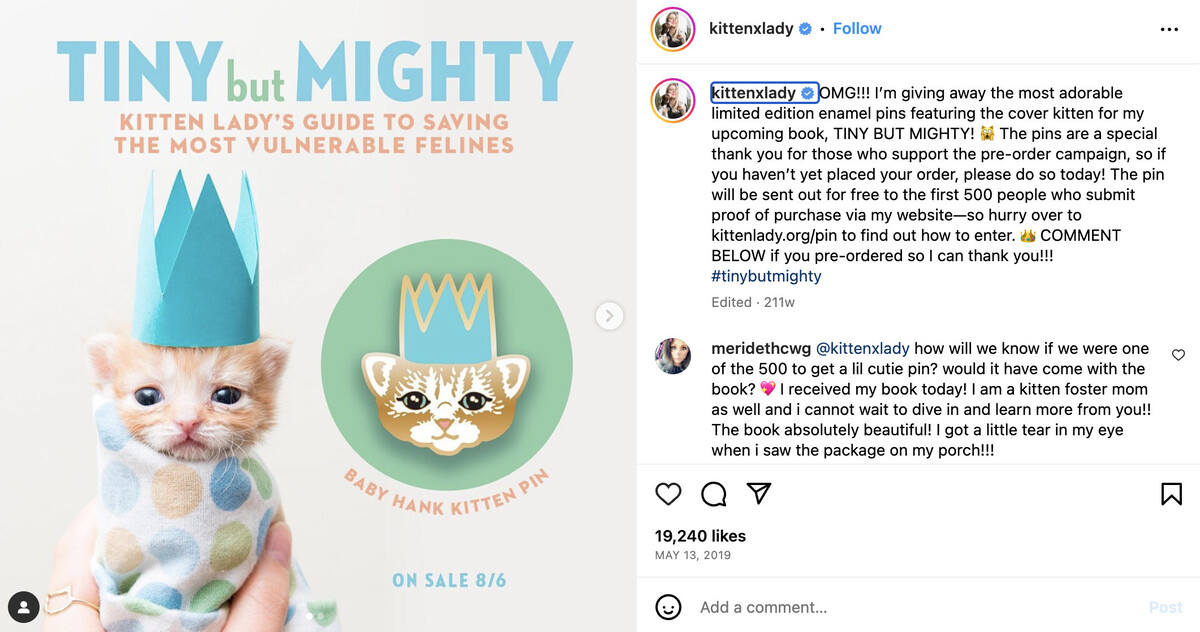This screenshot has width=1200, height=632.
Task: Open the comment bubble icon
Action: (x=714, y=494)
